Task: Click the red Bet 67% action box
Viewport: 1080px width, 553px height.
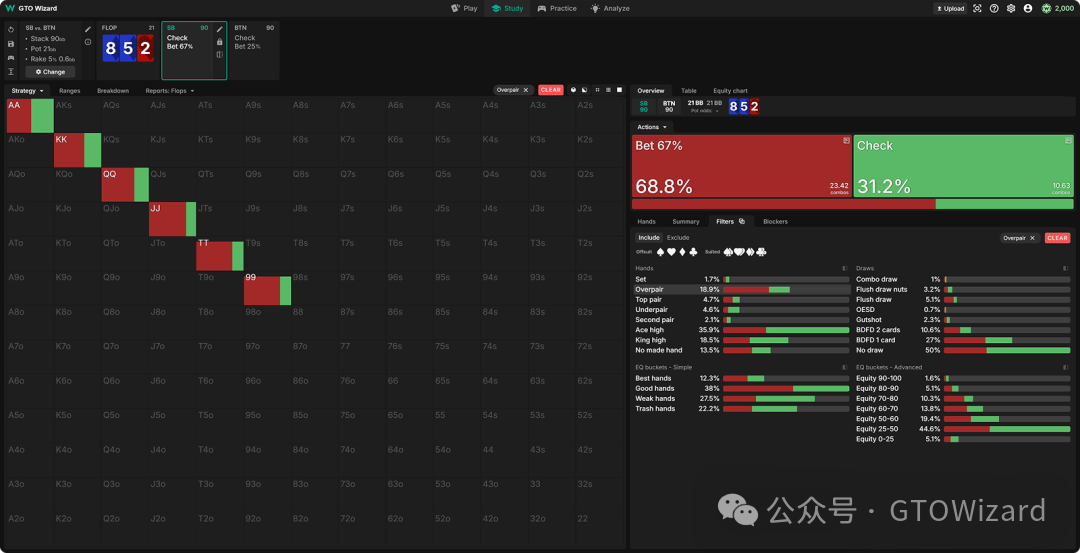Action: 741,166
